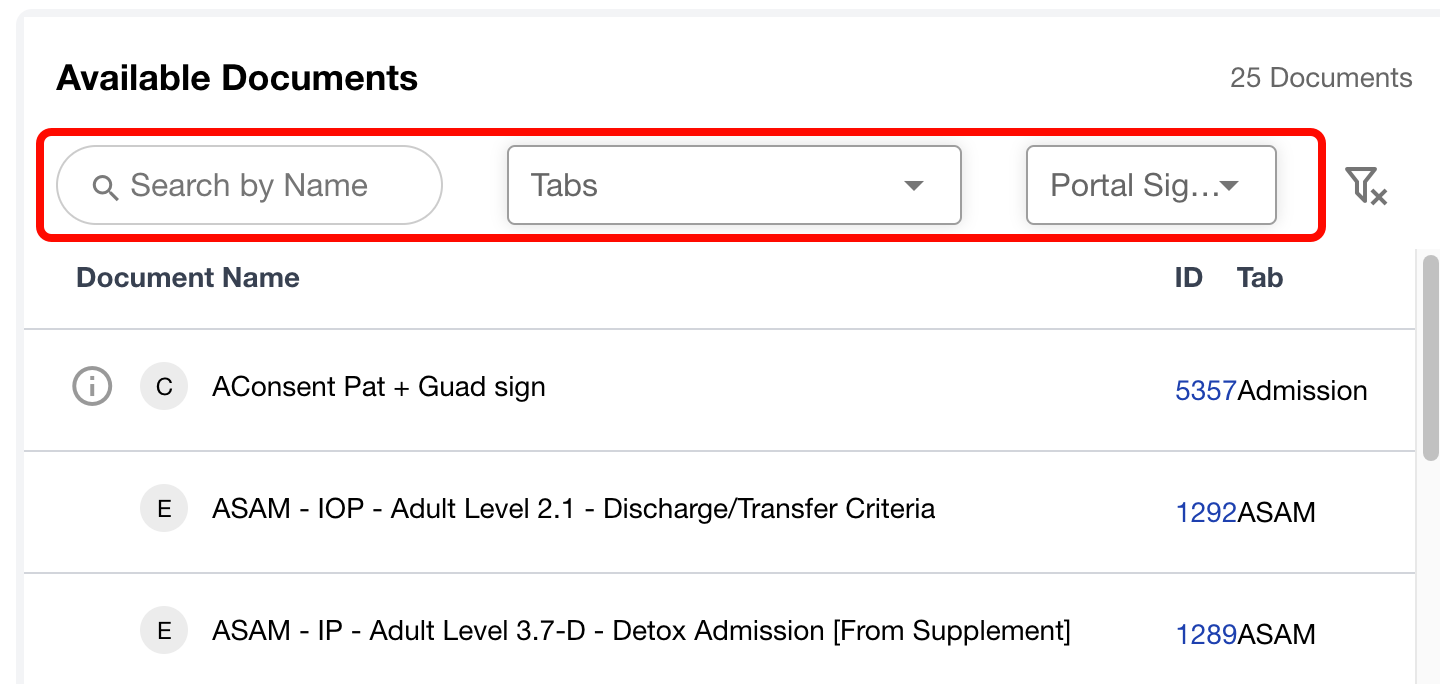Click the E badge for ASAM IOP document
This screenshot has width=1440, height=684.
164,509
